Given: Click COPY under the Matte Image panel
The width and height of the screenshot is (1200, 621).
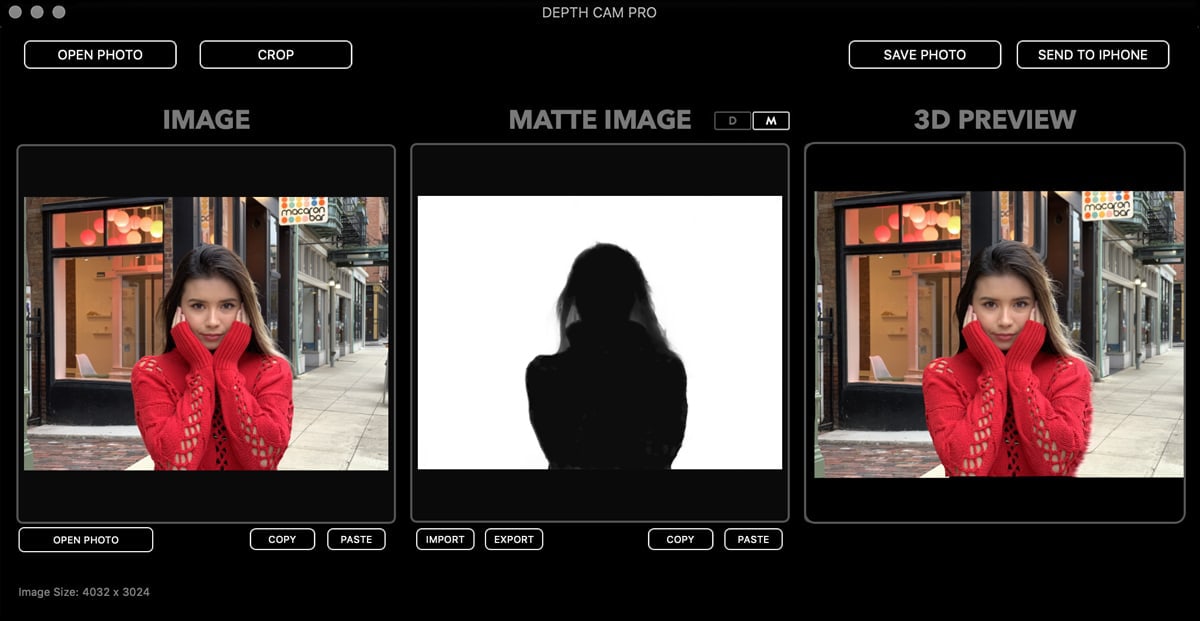Looking at the screenshot, I should coord(680,539).
